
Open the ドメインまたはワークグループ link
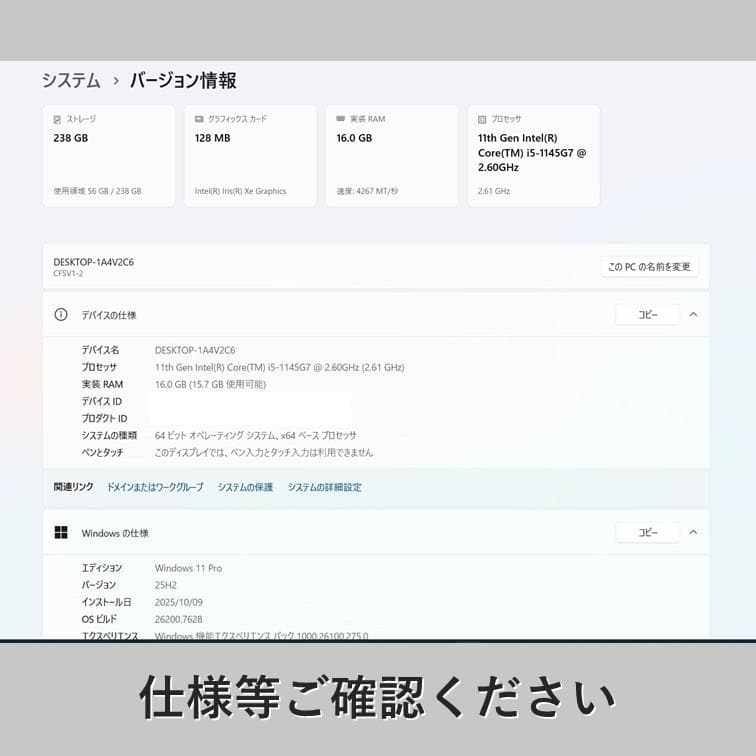[155, 487]
